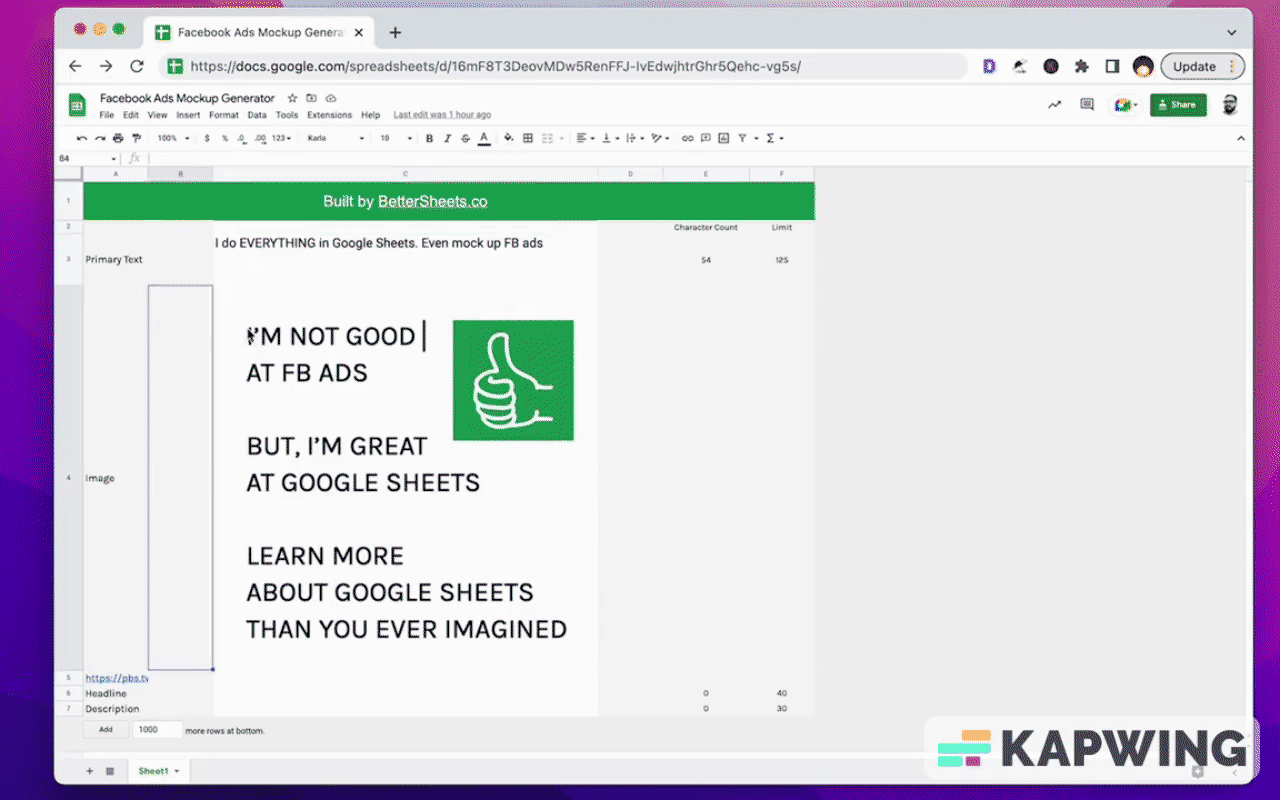Open the borders tool

coord(528,138)
